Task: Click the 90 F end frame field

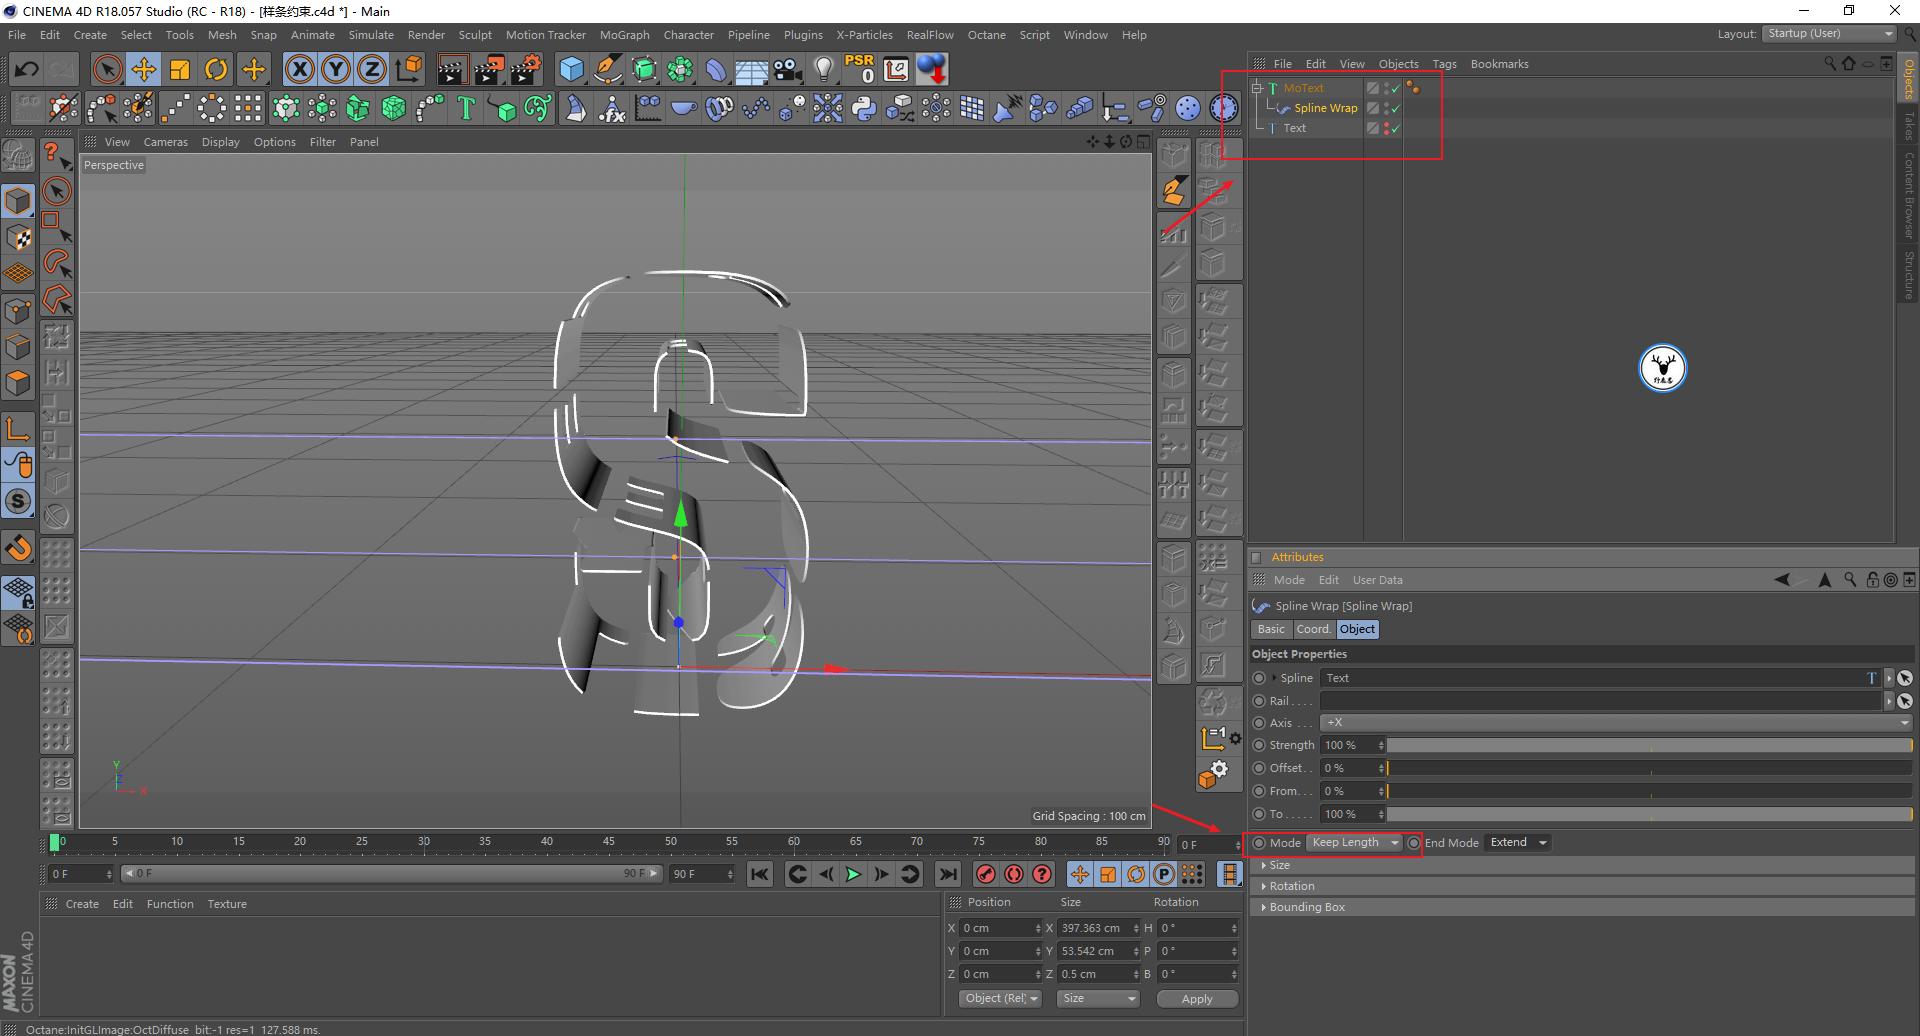Action: click(x=700, y=874)
